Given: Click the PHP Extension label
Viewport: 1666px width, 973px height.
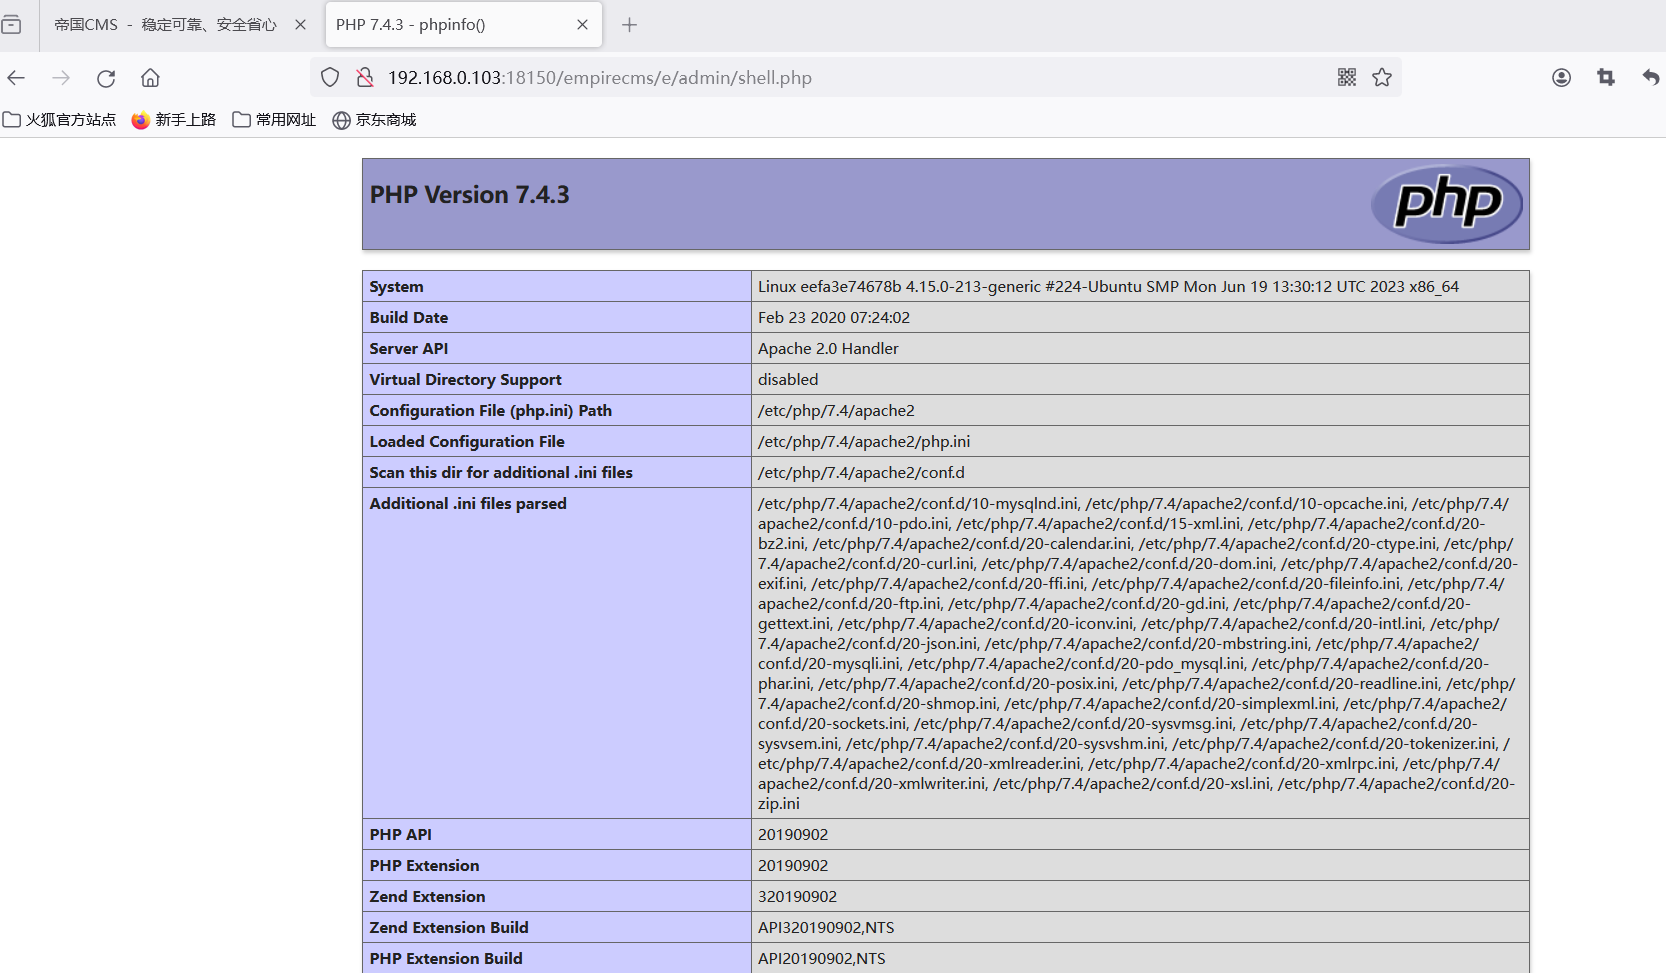Looking at the screenshot, I should click(x=424, y=866).
